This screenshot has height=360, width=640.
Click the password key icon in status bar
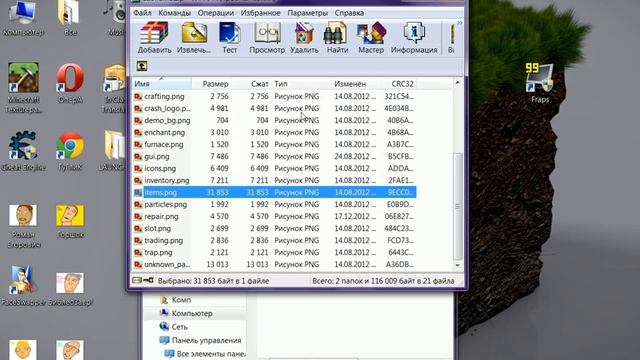(x=149, y=280)
